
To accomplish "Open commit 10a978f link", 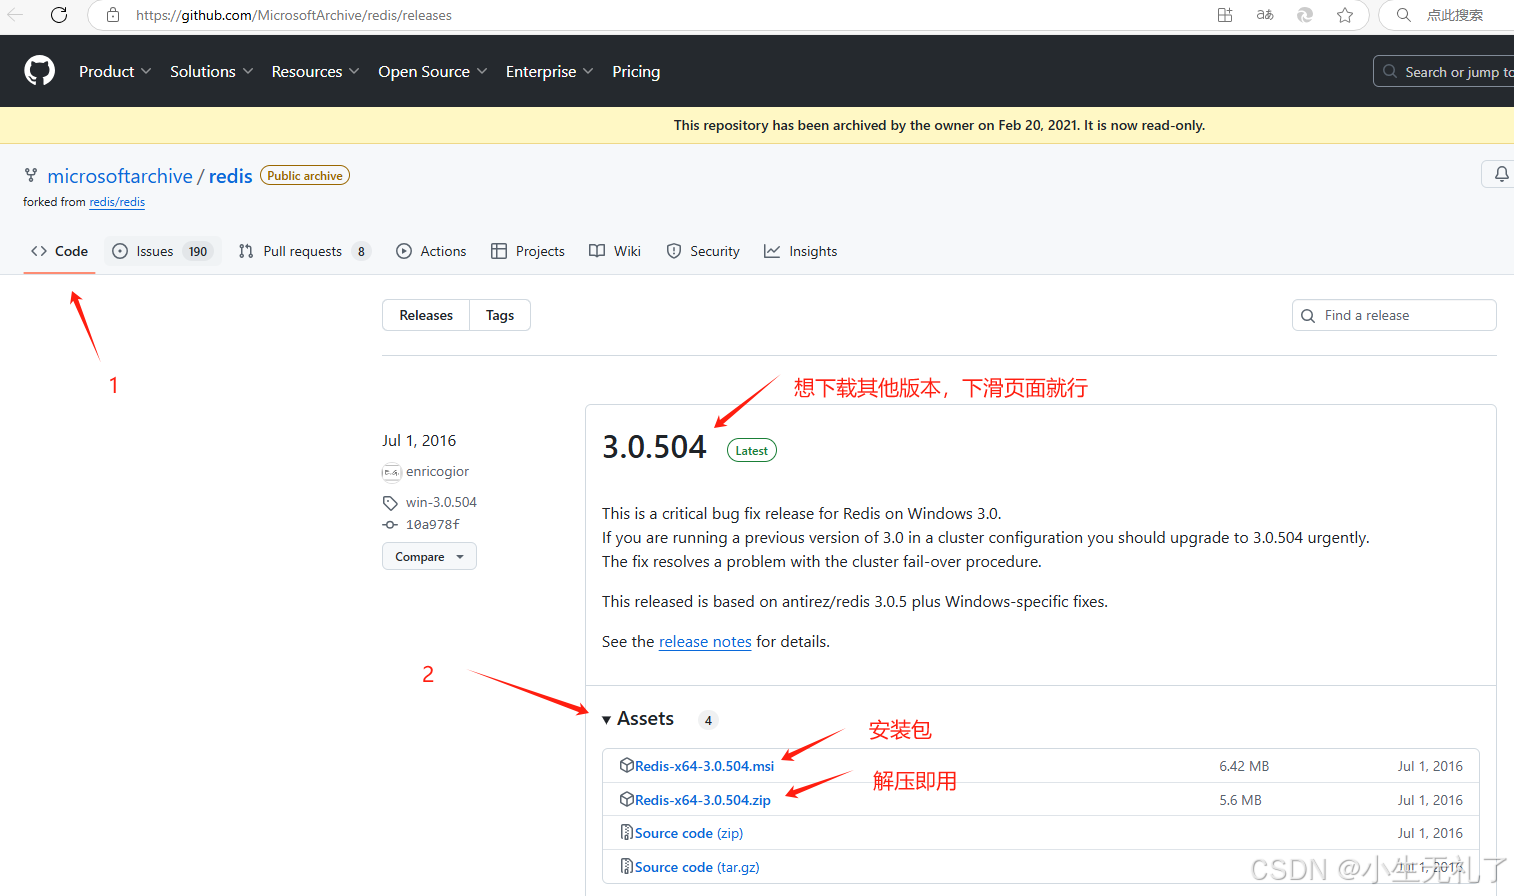I will pos(433,524).
